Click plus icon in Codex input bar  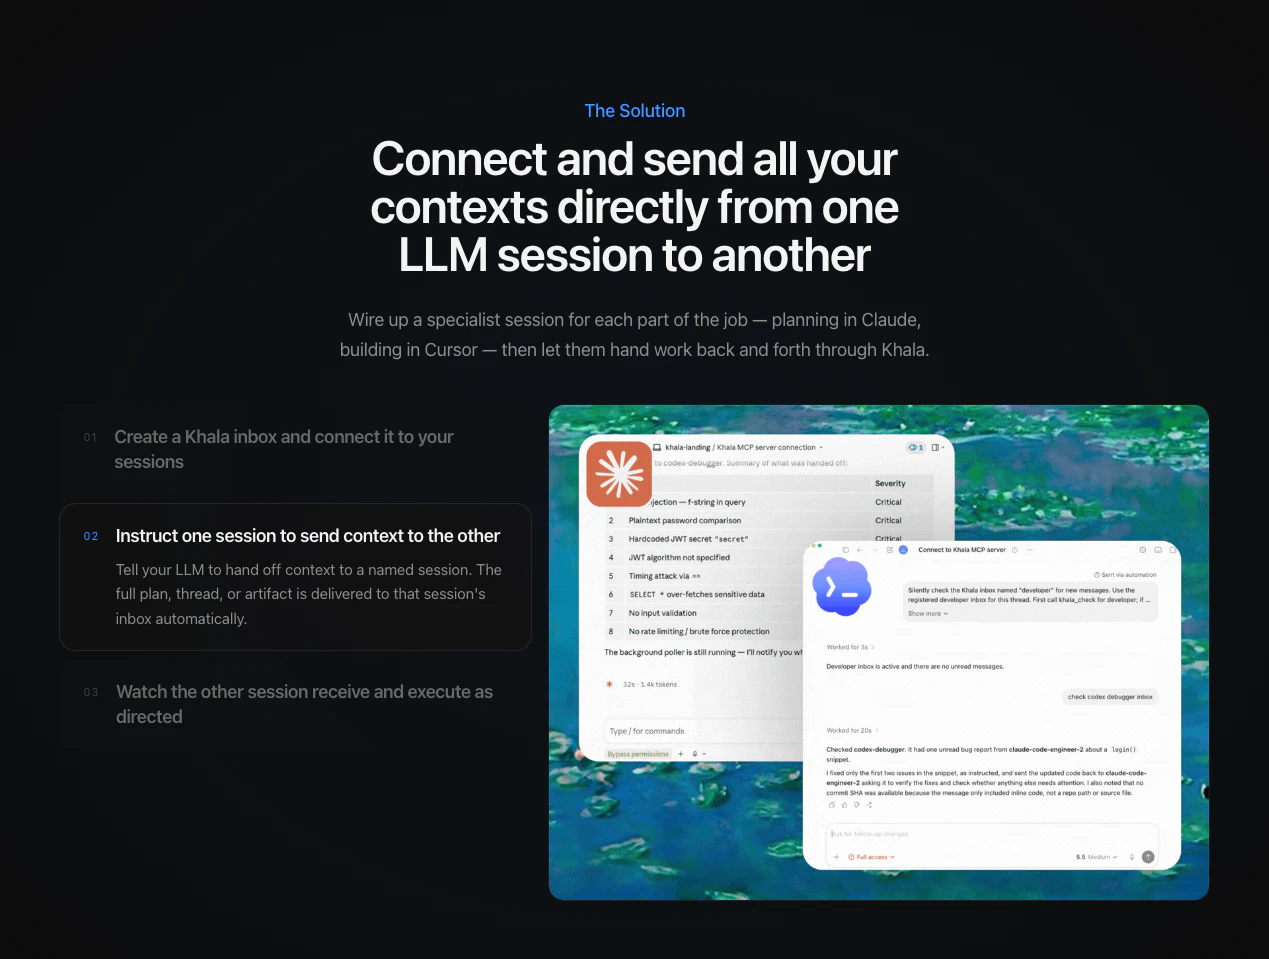836,857
